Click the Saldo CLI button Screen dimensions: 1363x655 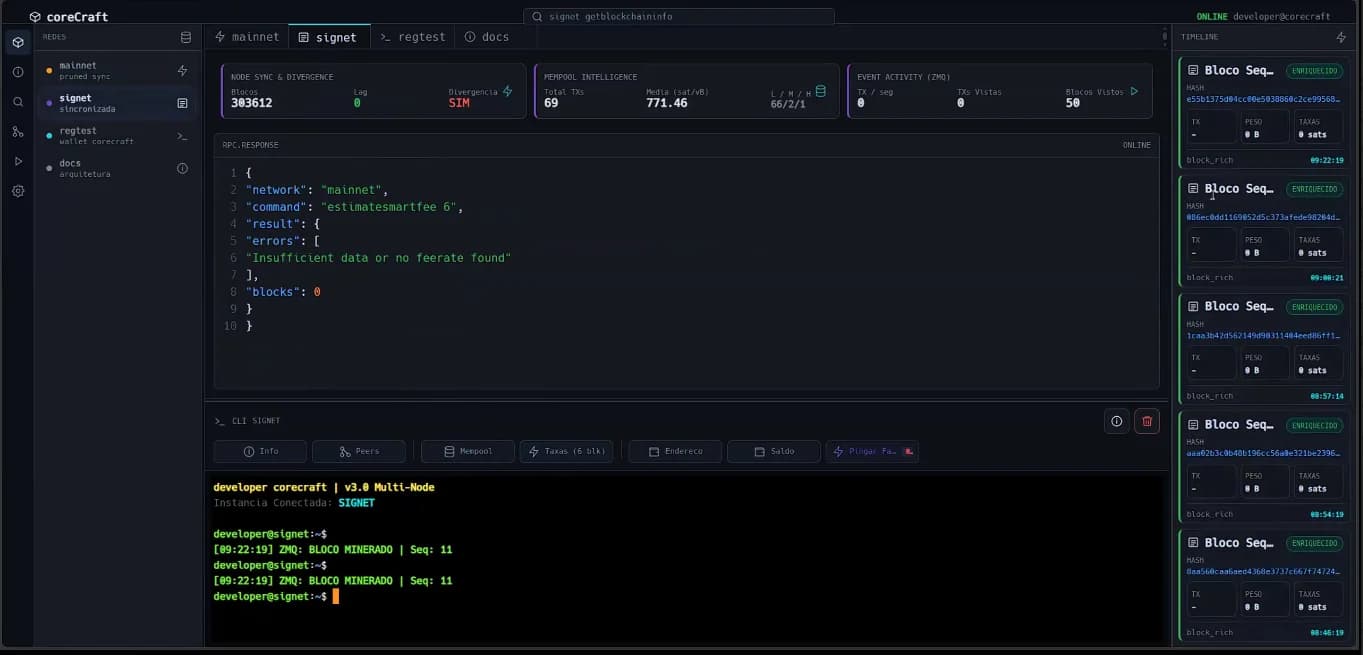(774, 451)
